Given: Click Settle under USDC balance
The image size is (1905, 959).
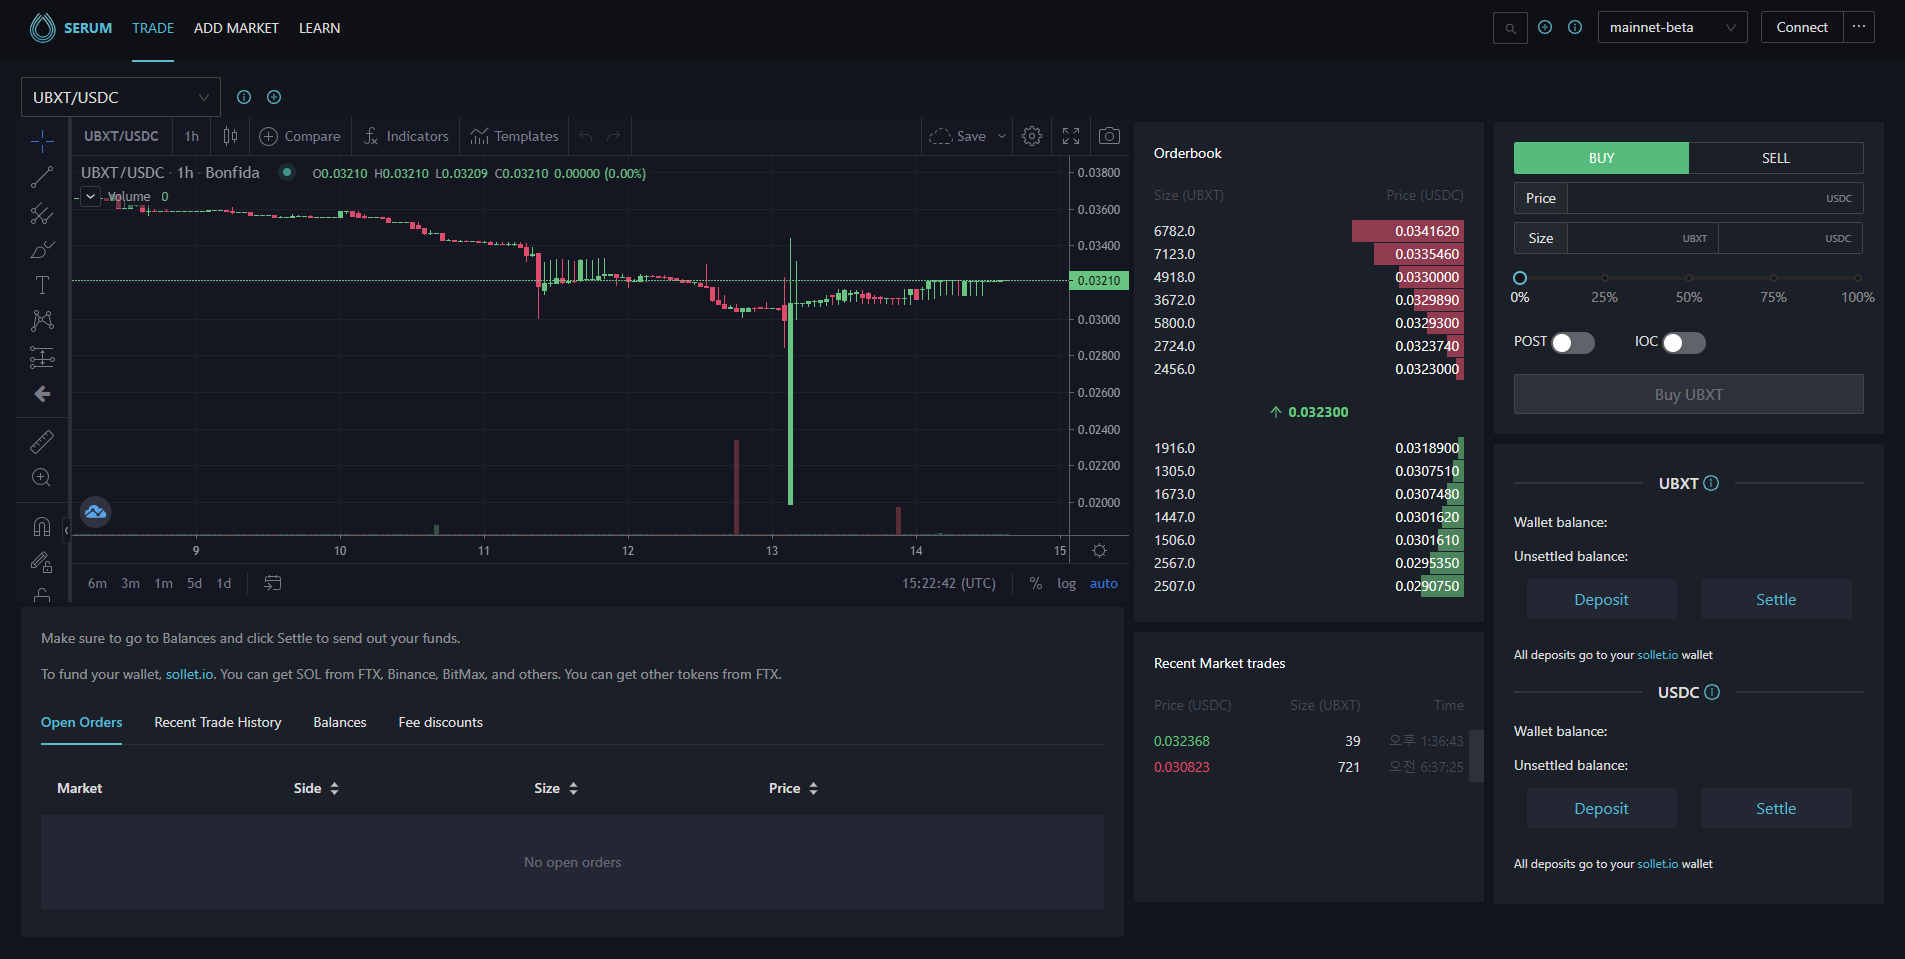Looking at the screenshot, I should (1776, 808).
